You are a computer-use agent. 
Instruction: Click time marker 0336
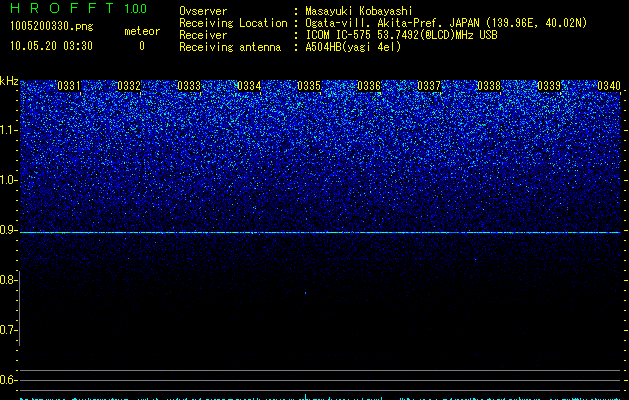tap(369, 86)
